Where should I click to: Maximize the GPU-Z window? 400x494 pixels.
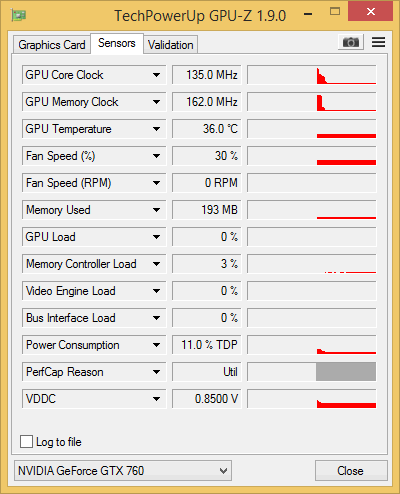(x=335, y=12)
